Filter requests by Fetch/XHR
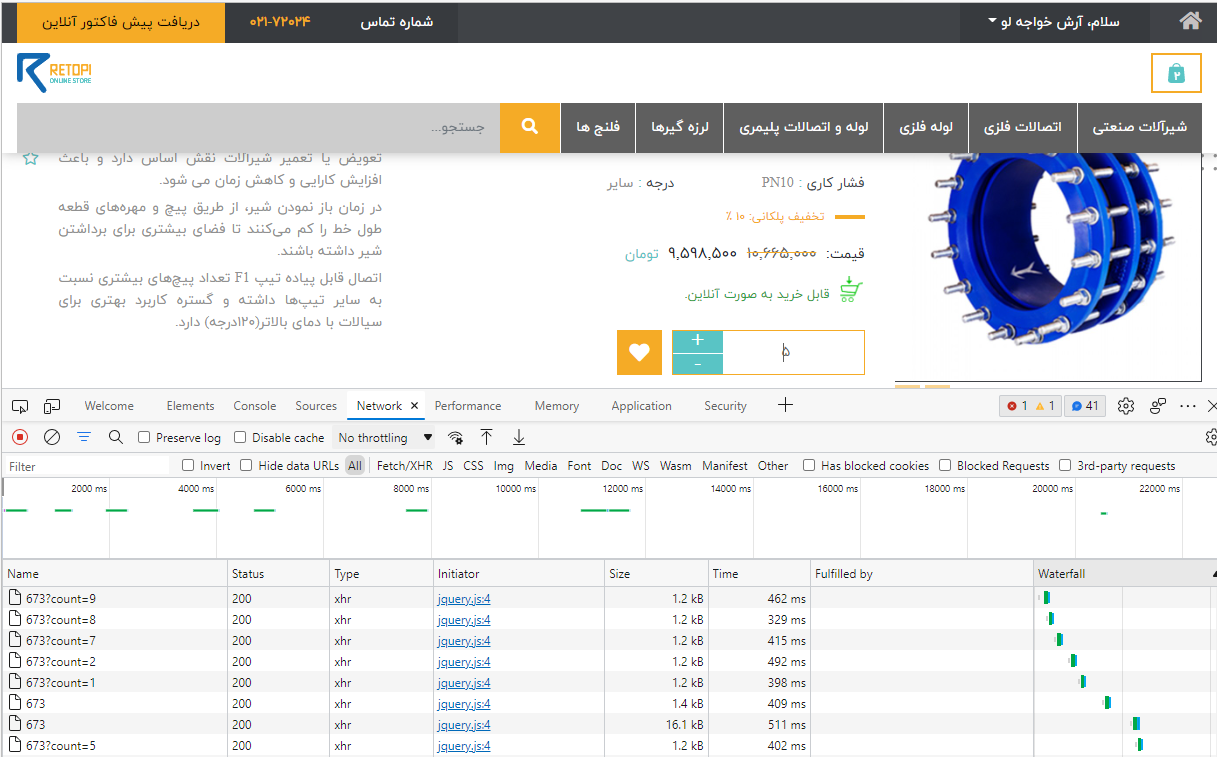This screenshot has width=1217, height=757. pos(406,465)
